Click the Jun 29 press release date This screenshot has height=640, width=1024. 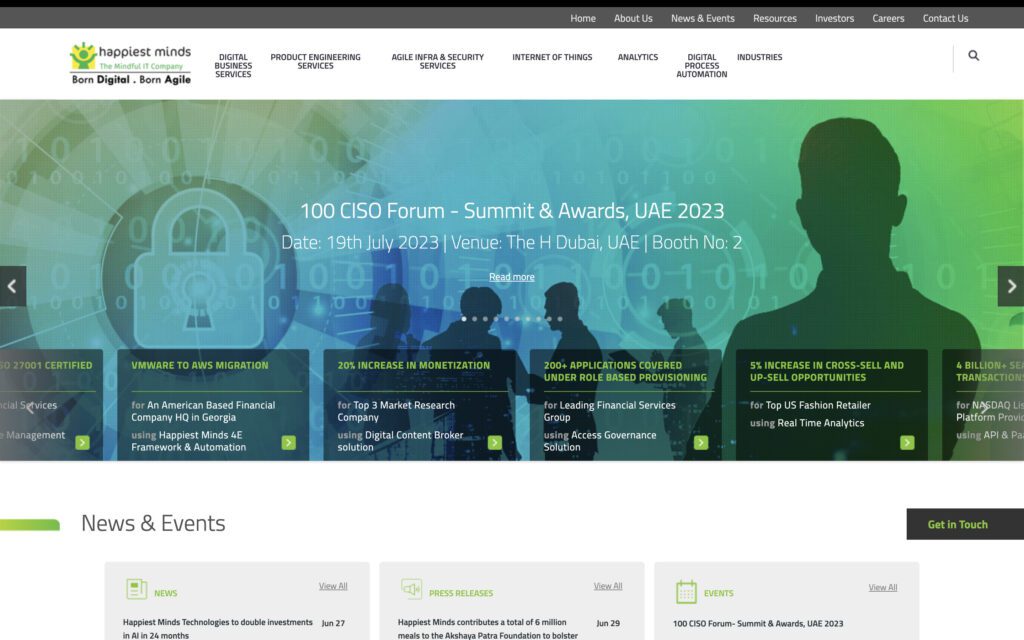click(608, 623)
